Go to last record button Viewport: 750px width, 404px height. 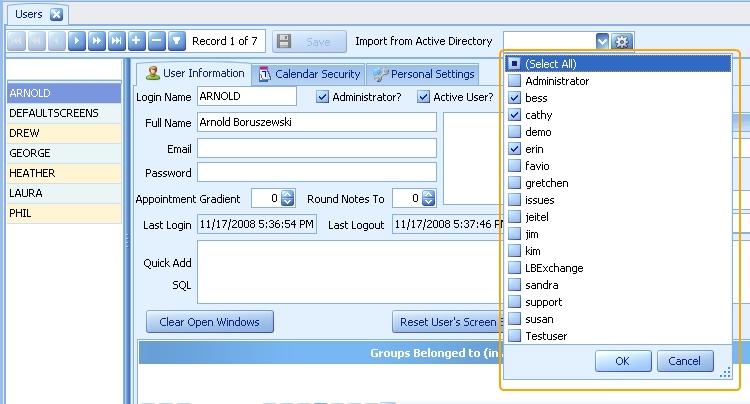tap(117, 41)
